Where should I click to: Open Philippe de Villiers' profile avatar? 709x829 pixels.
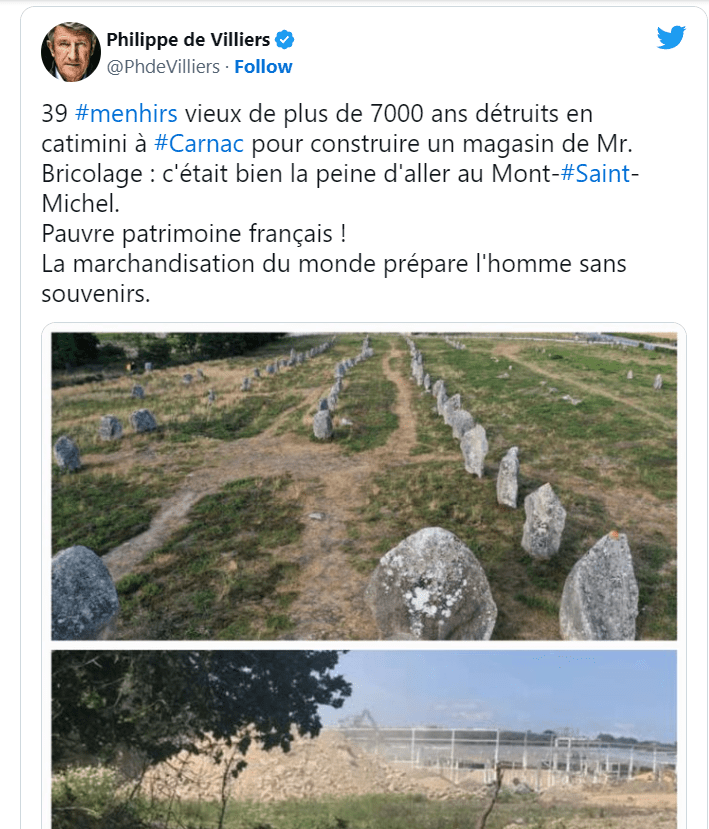tap(70, 52)
